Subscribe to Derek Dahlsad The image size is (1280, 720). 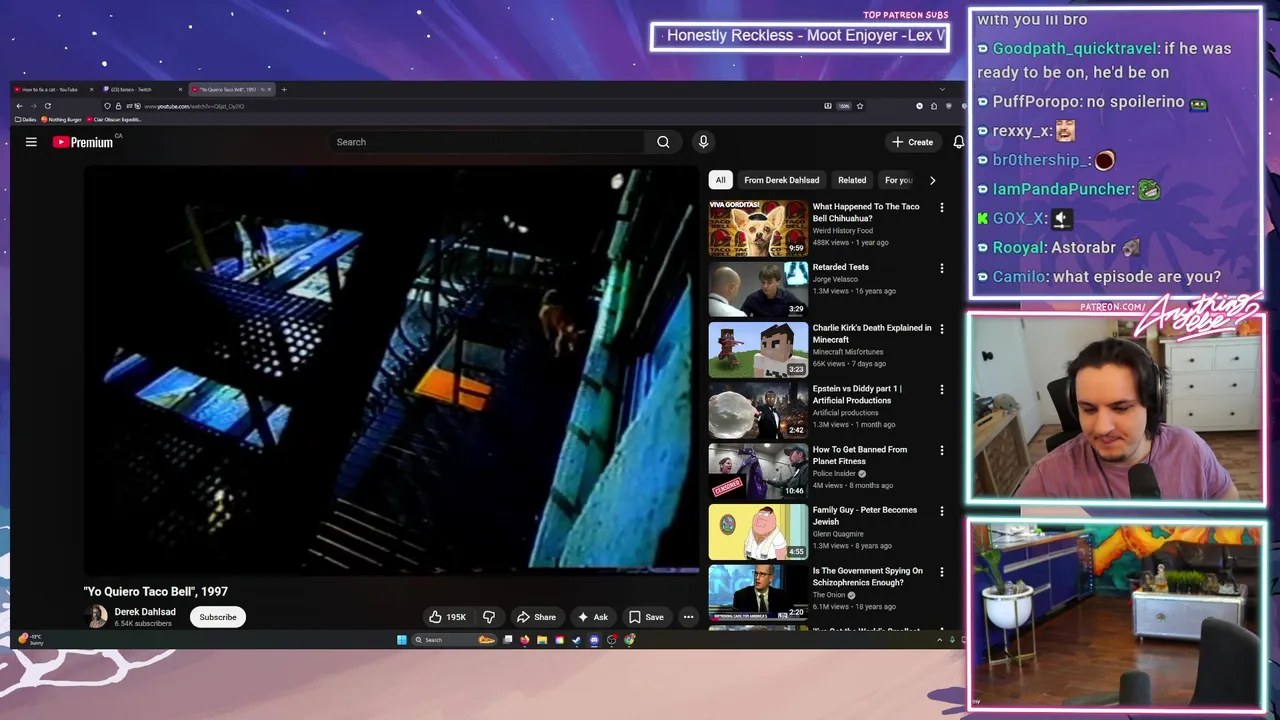[x=218, y=617]
